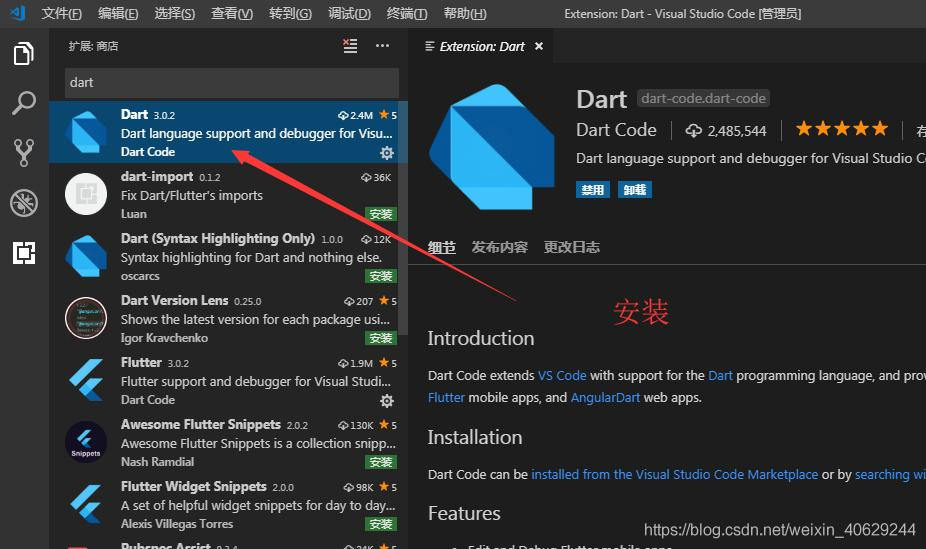Screen dimensions: 926x549
Task: Click the Flutter extension icon
Action: coord(86,380)
